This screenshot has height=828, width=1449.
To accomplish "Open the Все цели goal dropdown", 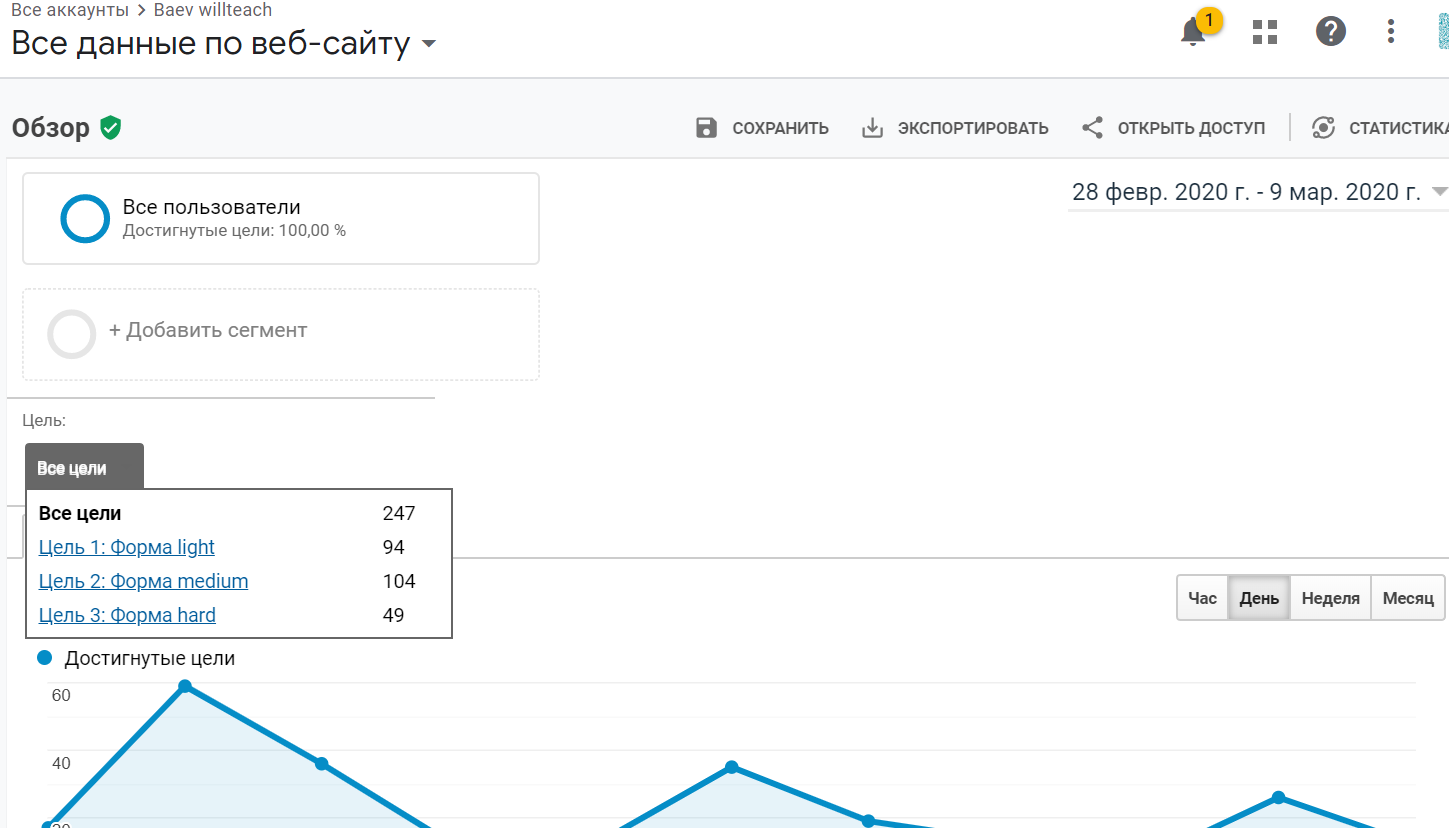I will click(x=84, y=467).
